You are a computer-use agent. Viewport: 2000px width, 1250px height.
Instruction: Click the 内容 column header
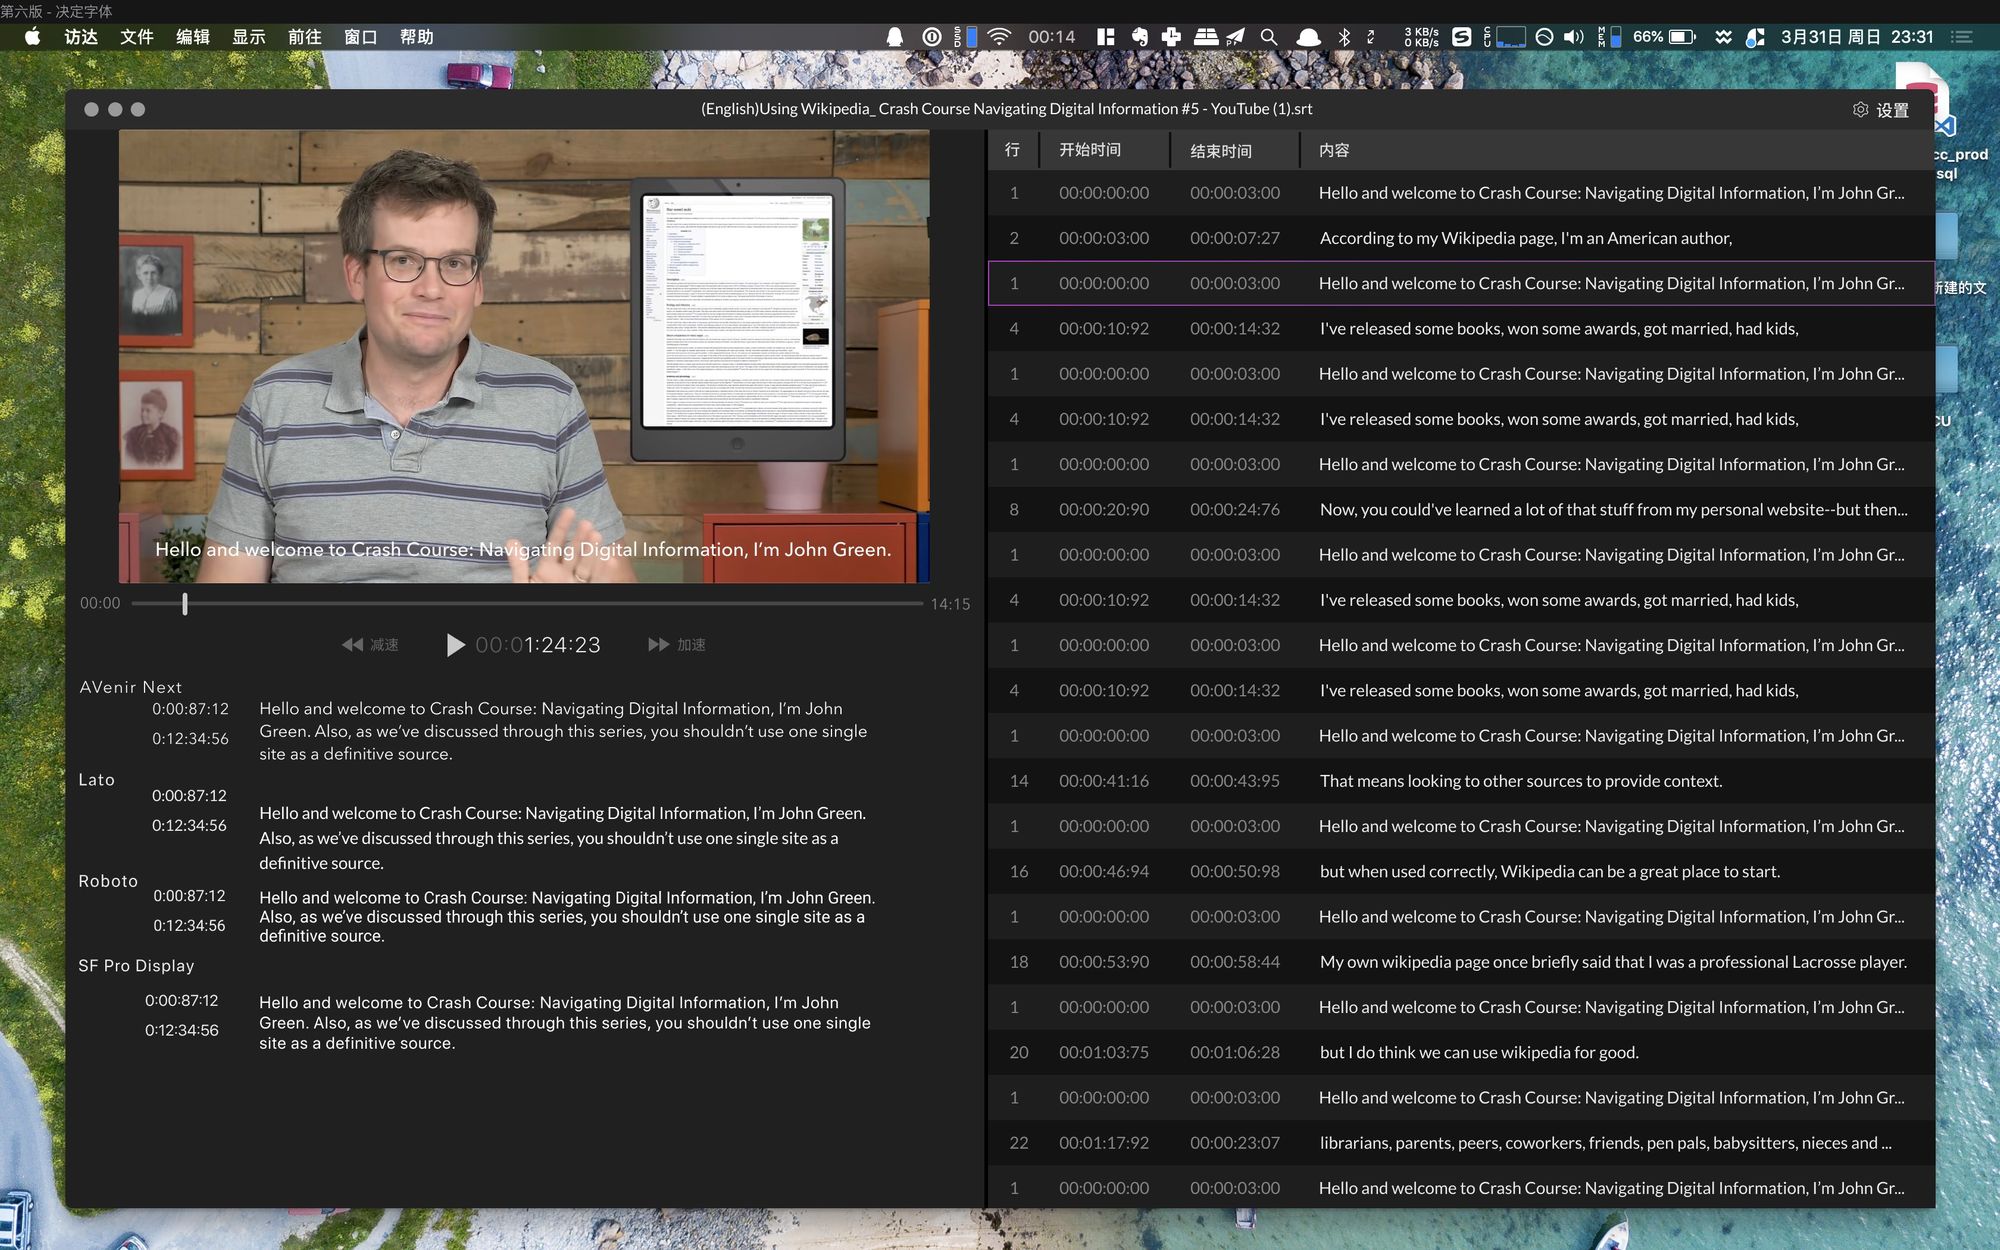tap(1334, 150)
